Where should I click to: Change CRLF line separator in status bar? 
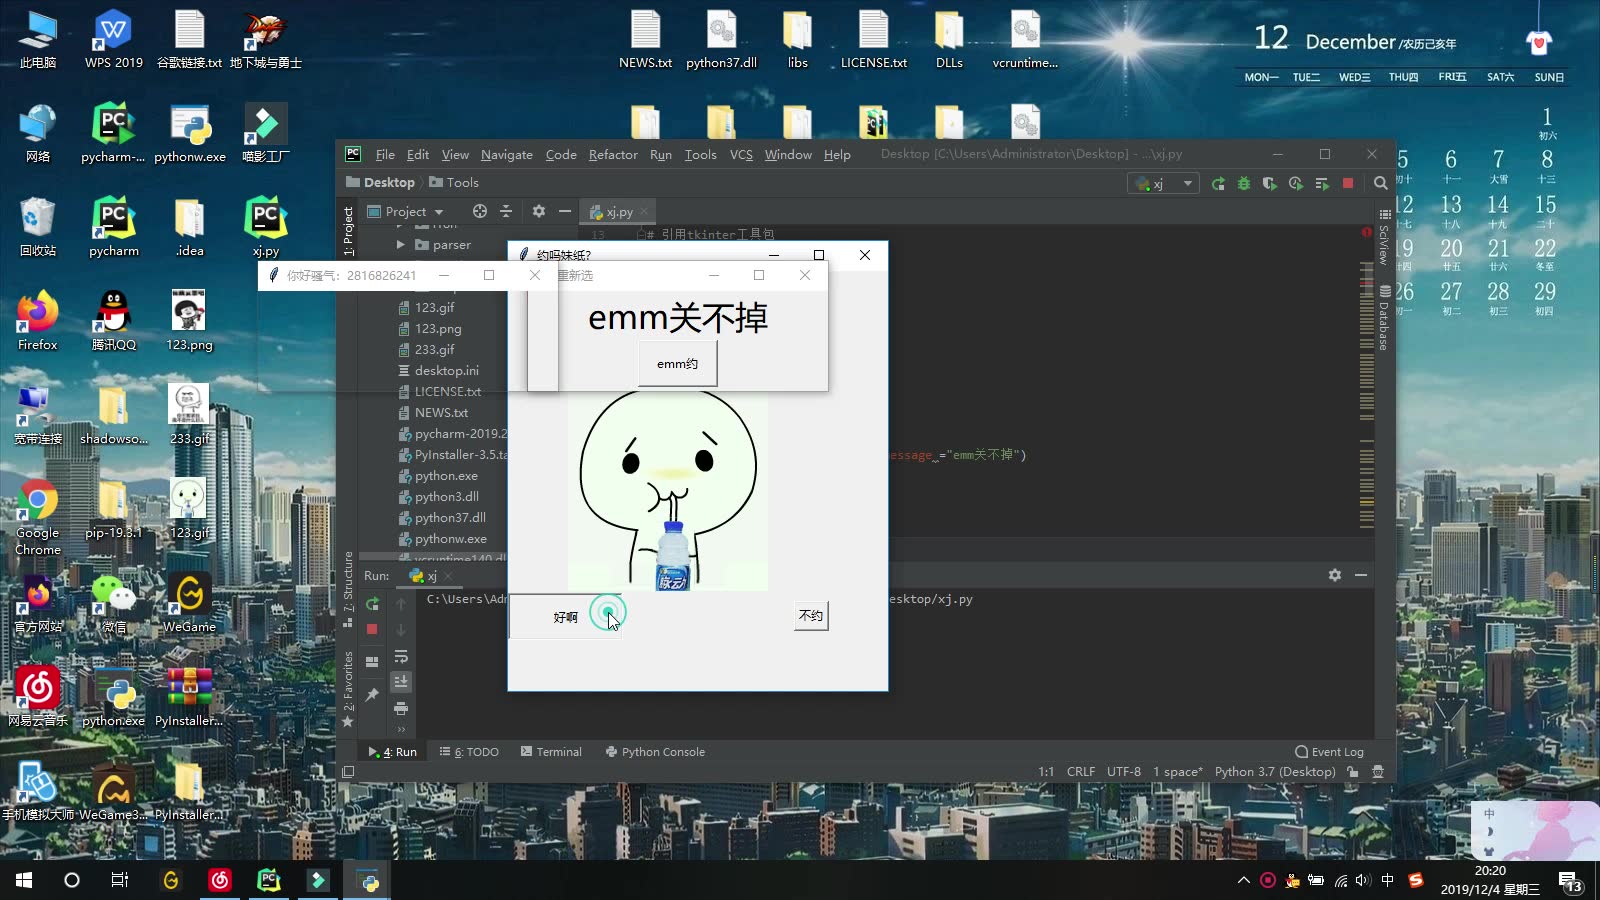1081,772
